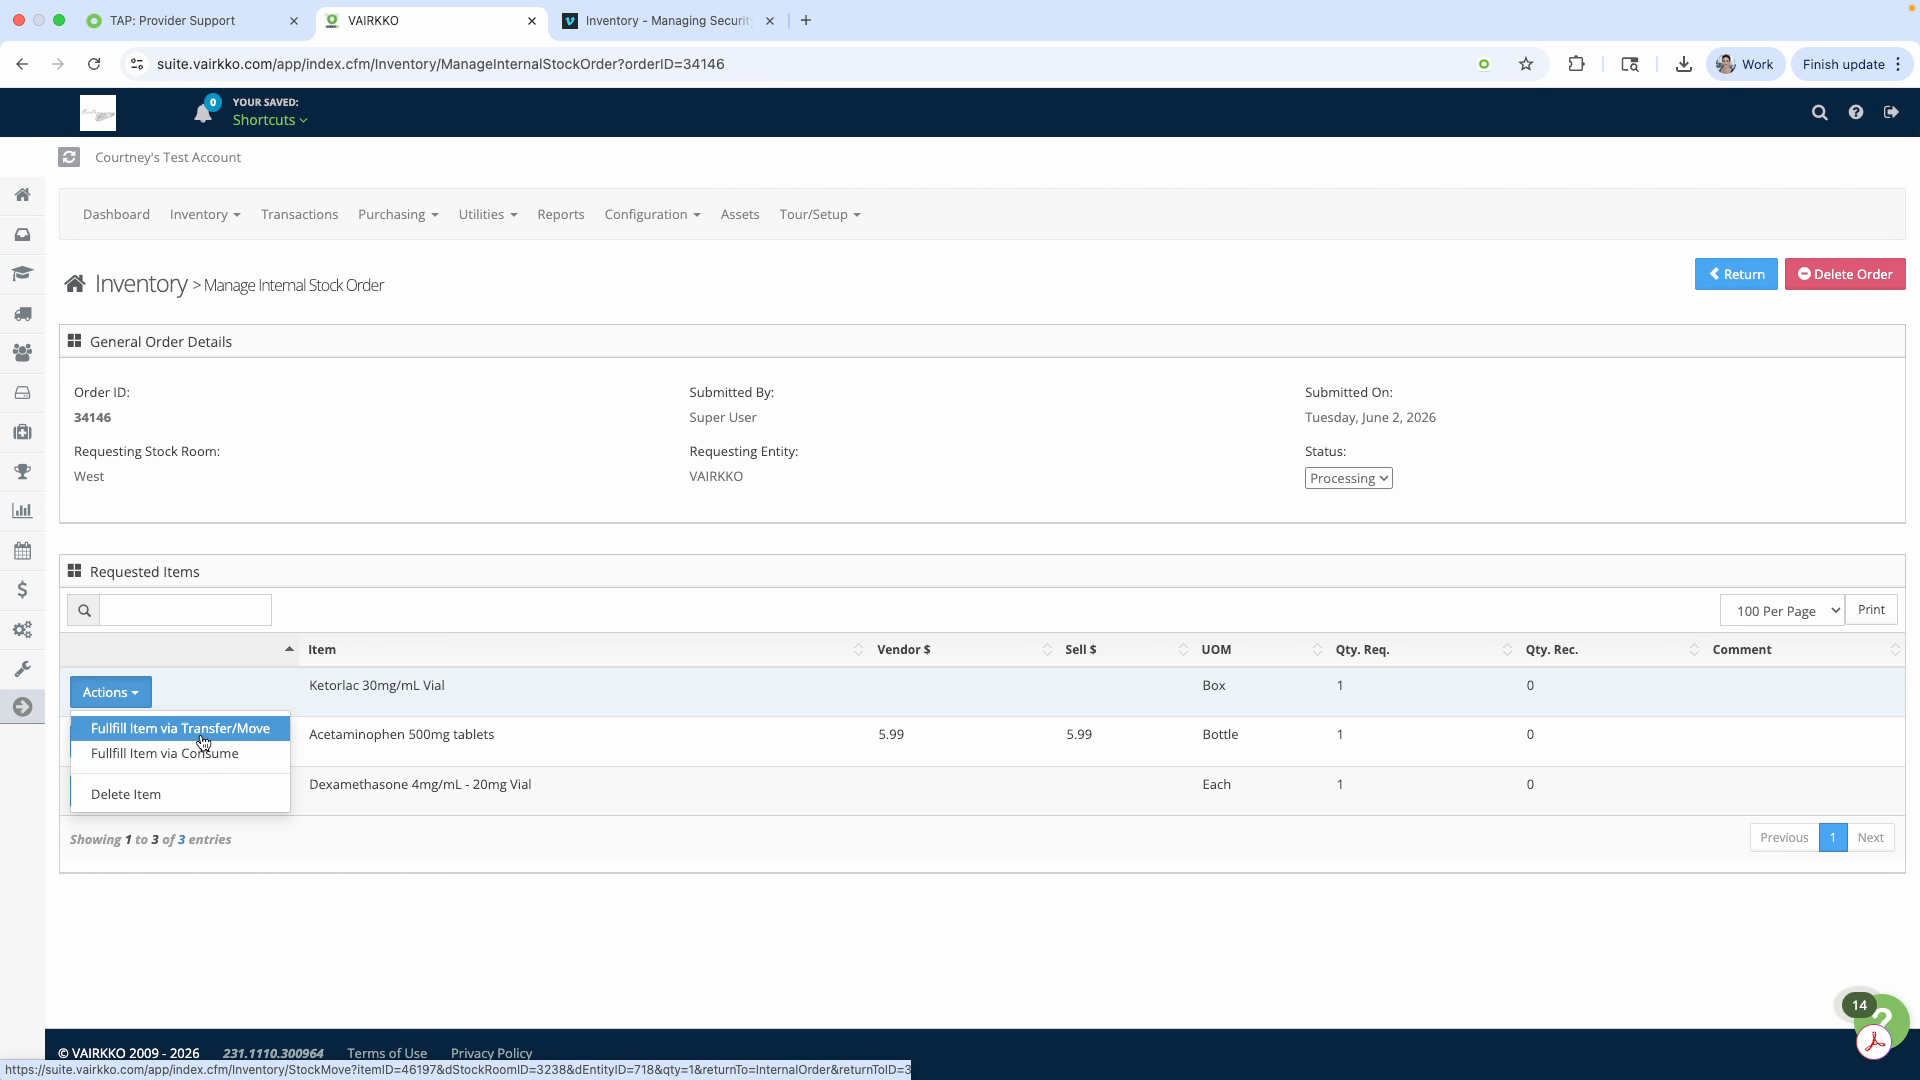The width and height of the screenshot is (1920, 1080).
Task: Click the Inventory breadcrumb home icon
Action: (75, 284)
